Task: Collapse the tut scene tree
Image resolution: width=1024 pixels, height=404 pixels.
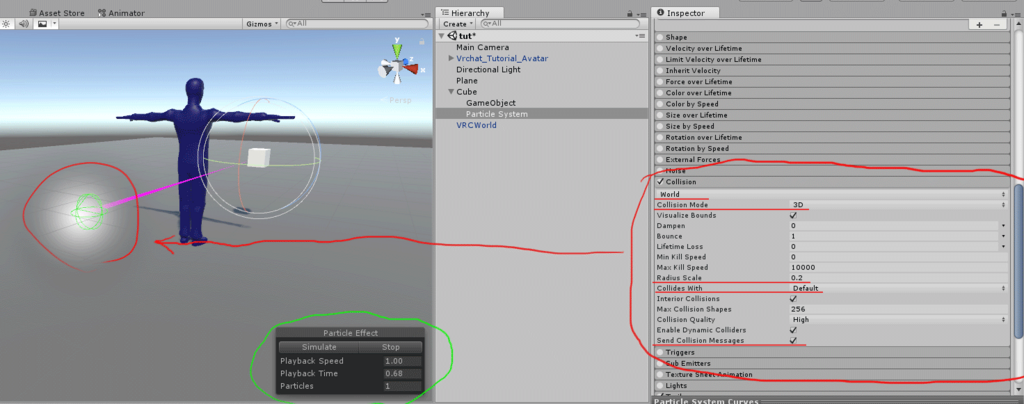Action: tap(442, 36)
